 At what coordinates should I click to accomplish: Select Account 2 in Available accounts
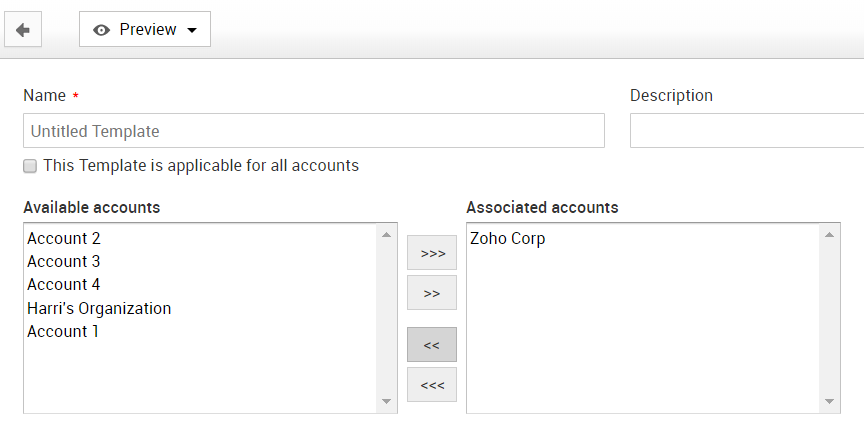click(x=64, y=239)
